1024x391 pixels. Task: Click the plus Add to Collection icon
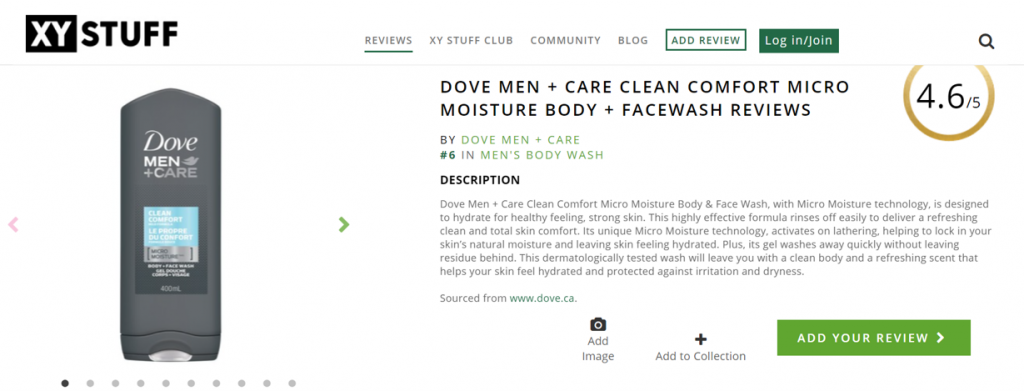tap(701, 339)
